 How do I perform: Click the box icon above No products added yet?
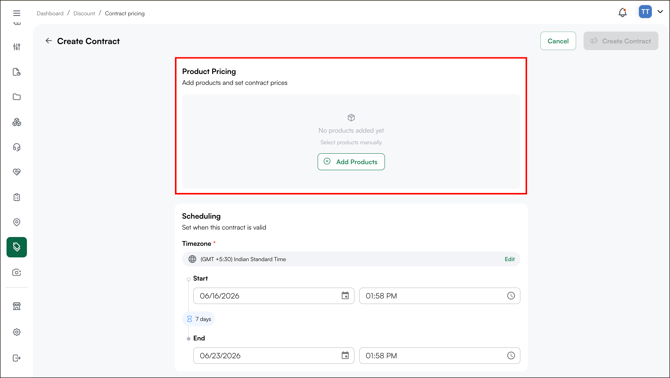click(x=351, y=117)
